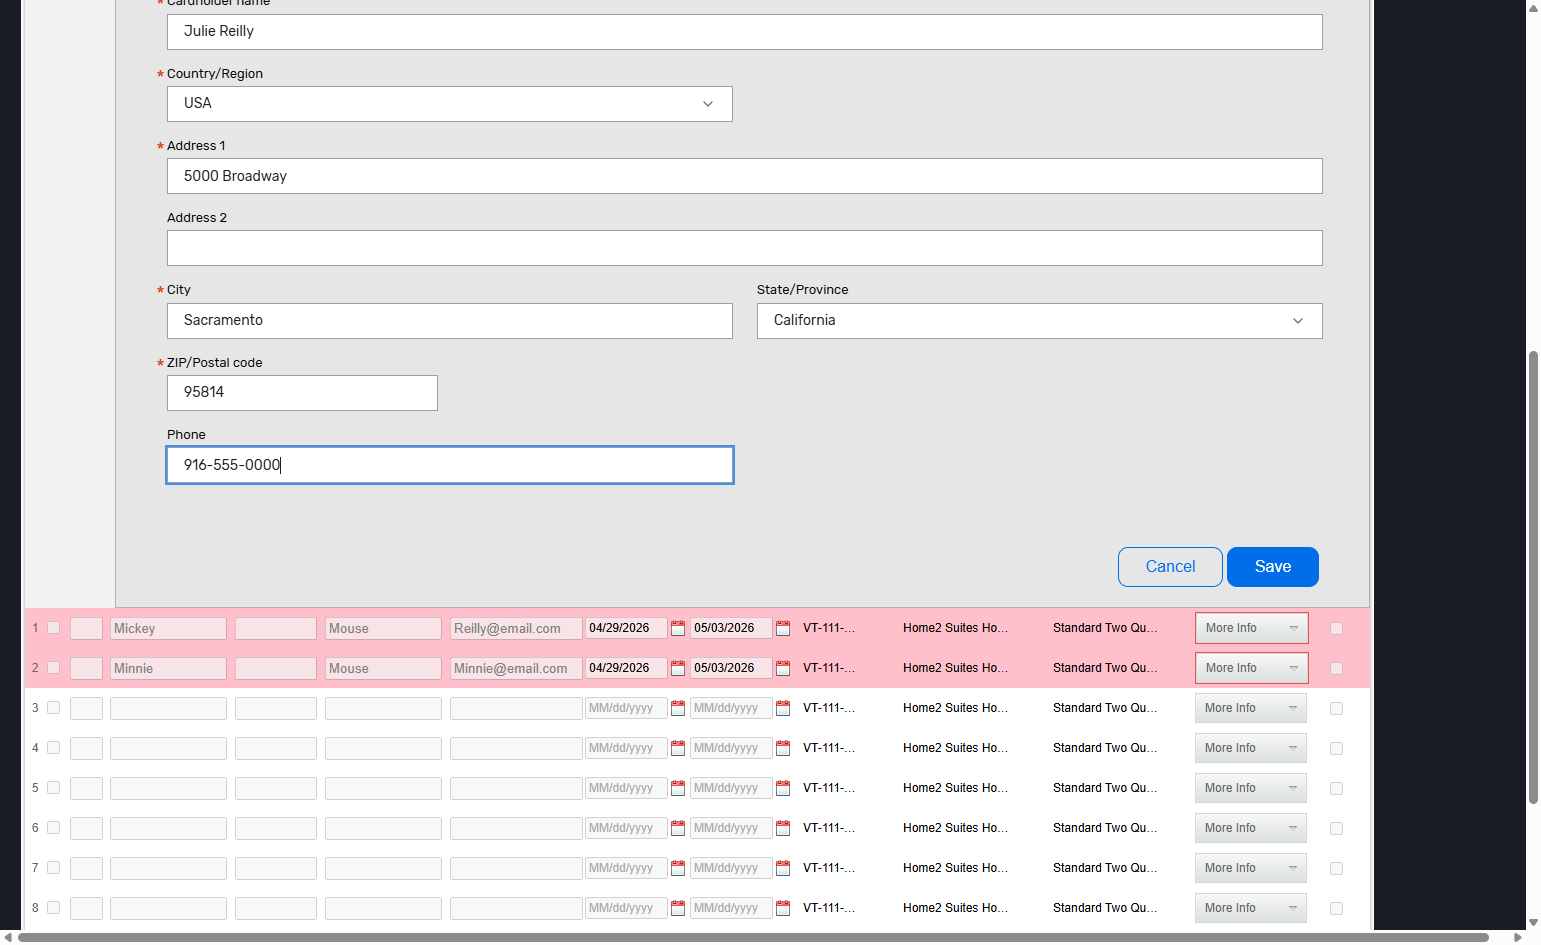Open departure date calendar in row 5

783,788
